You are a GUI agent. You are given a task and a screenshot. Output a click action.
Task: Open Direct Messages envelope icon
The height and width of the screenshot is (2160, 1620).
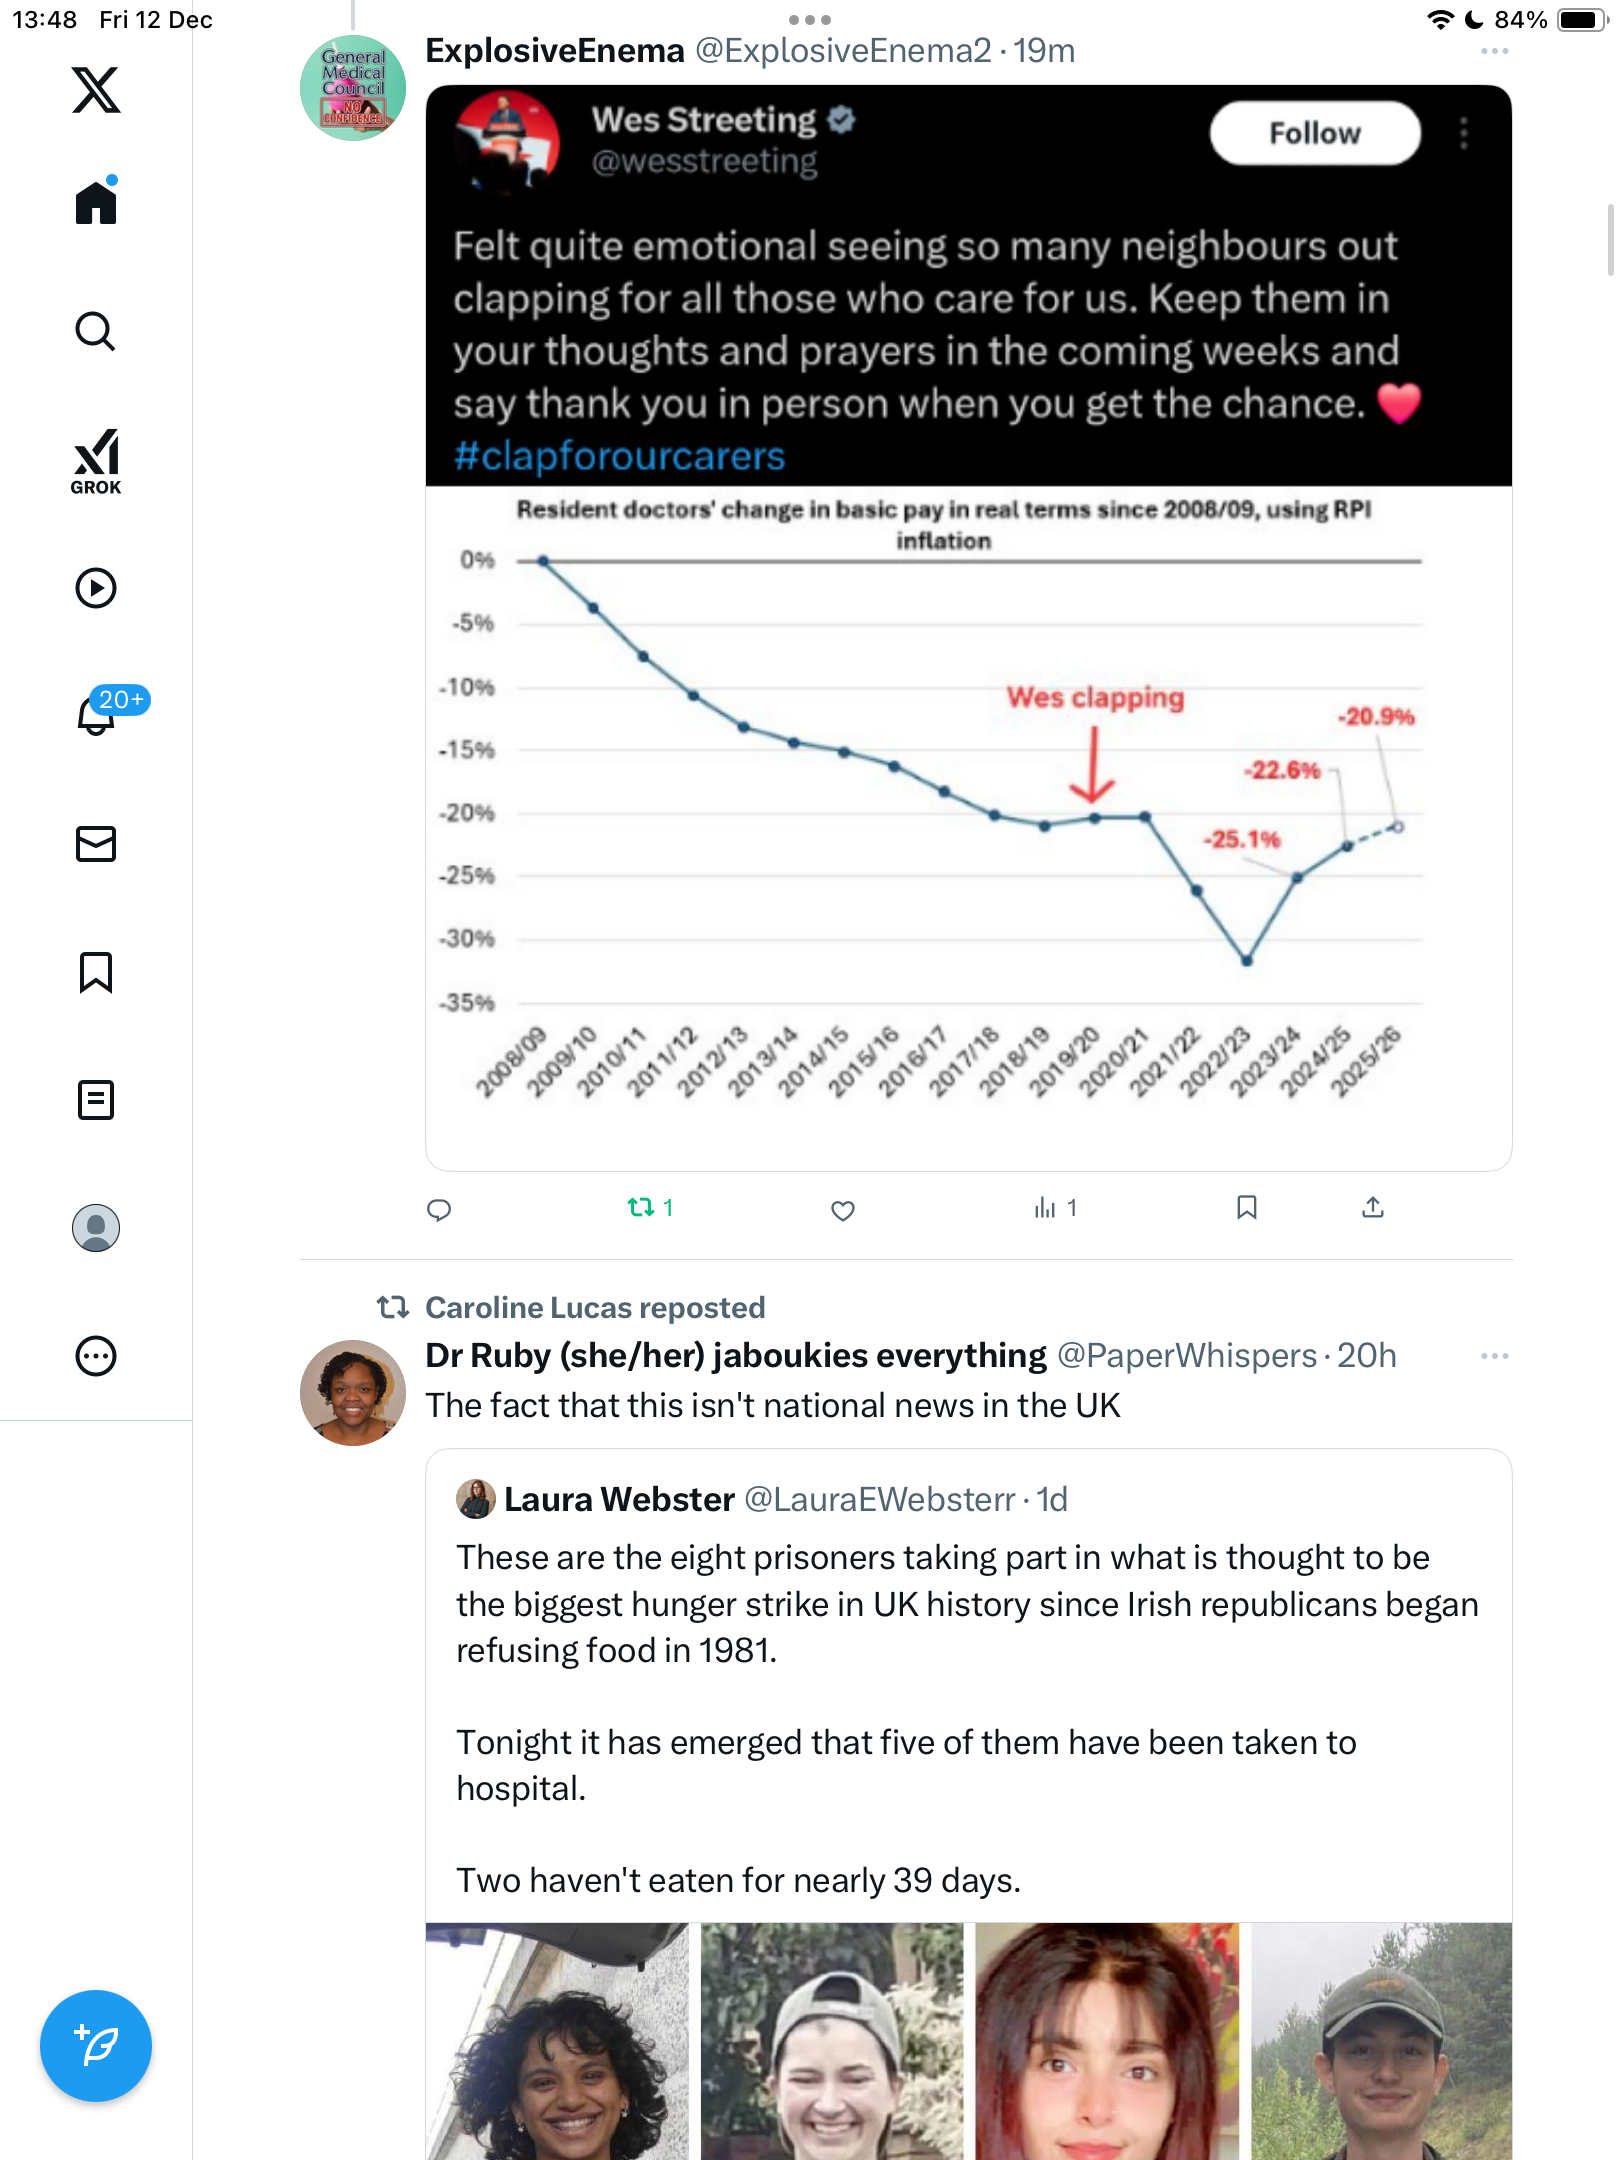[x=96, y=844]
